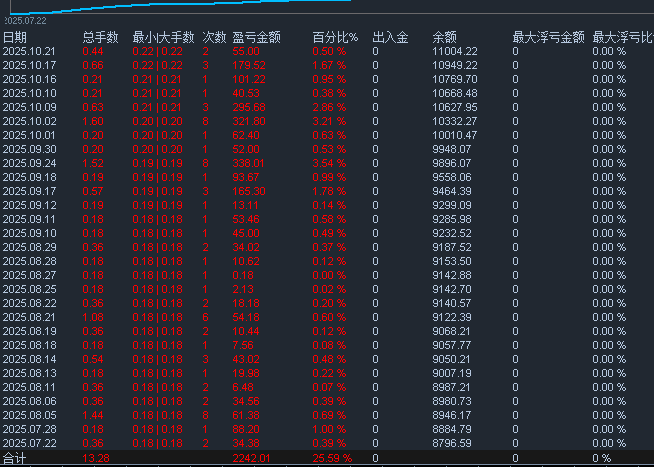
Task: Click the 最大浮亏金额 column header
Action: point(544,37)
